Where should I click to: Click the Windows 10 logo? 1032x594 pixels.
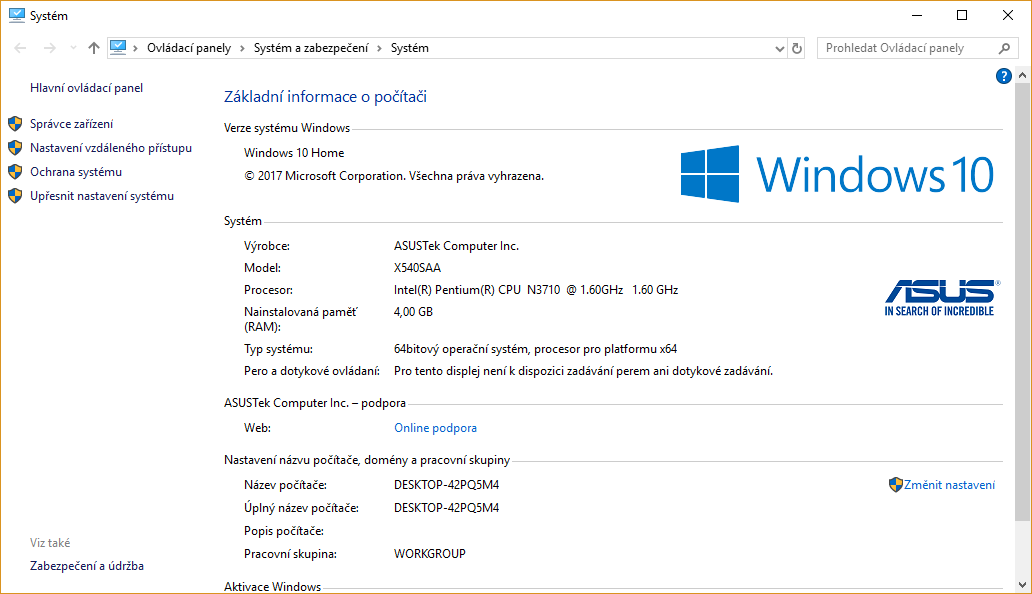pyautogui.click(x=837, y=174)
